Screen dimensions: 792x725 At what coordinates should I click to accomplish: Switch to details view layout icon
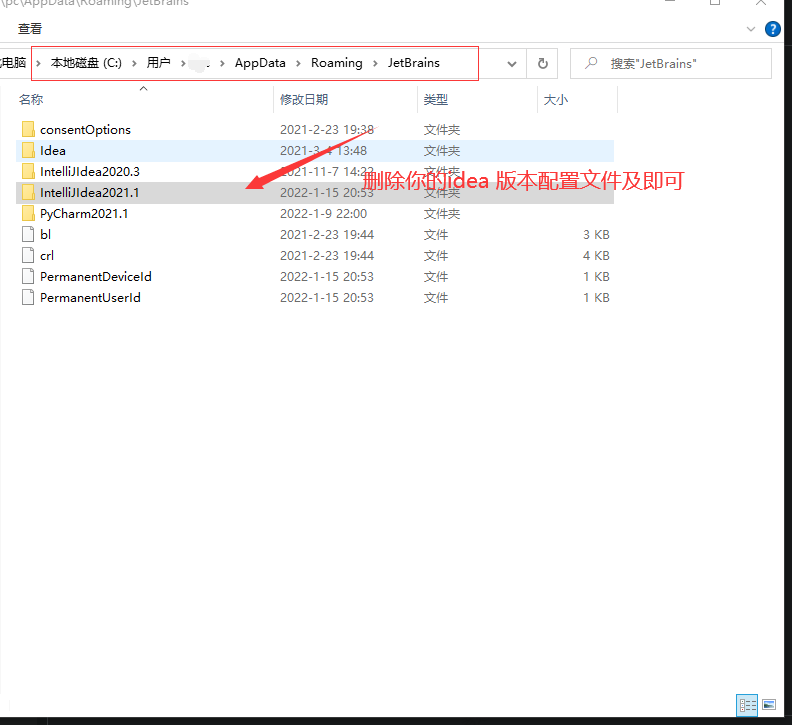746,704
